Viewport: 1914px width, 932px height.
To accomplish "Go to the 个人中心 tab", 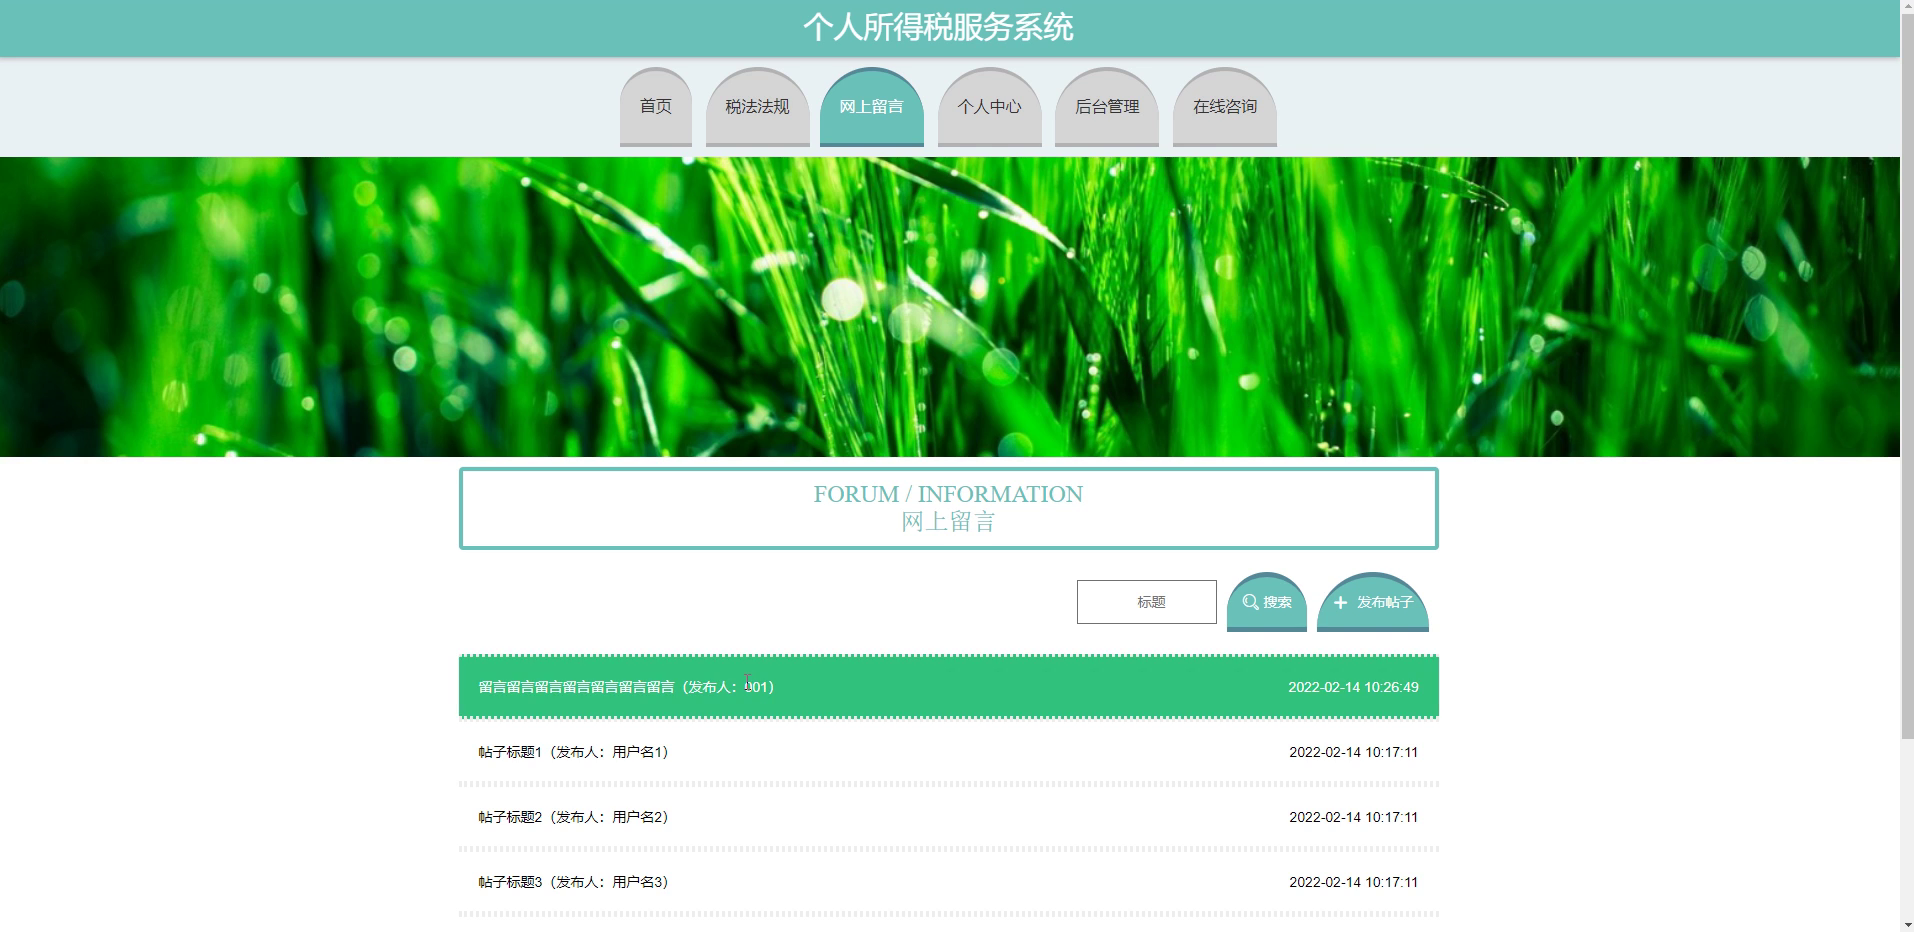I will [989, 107].
